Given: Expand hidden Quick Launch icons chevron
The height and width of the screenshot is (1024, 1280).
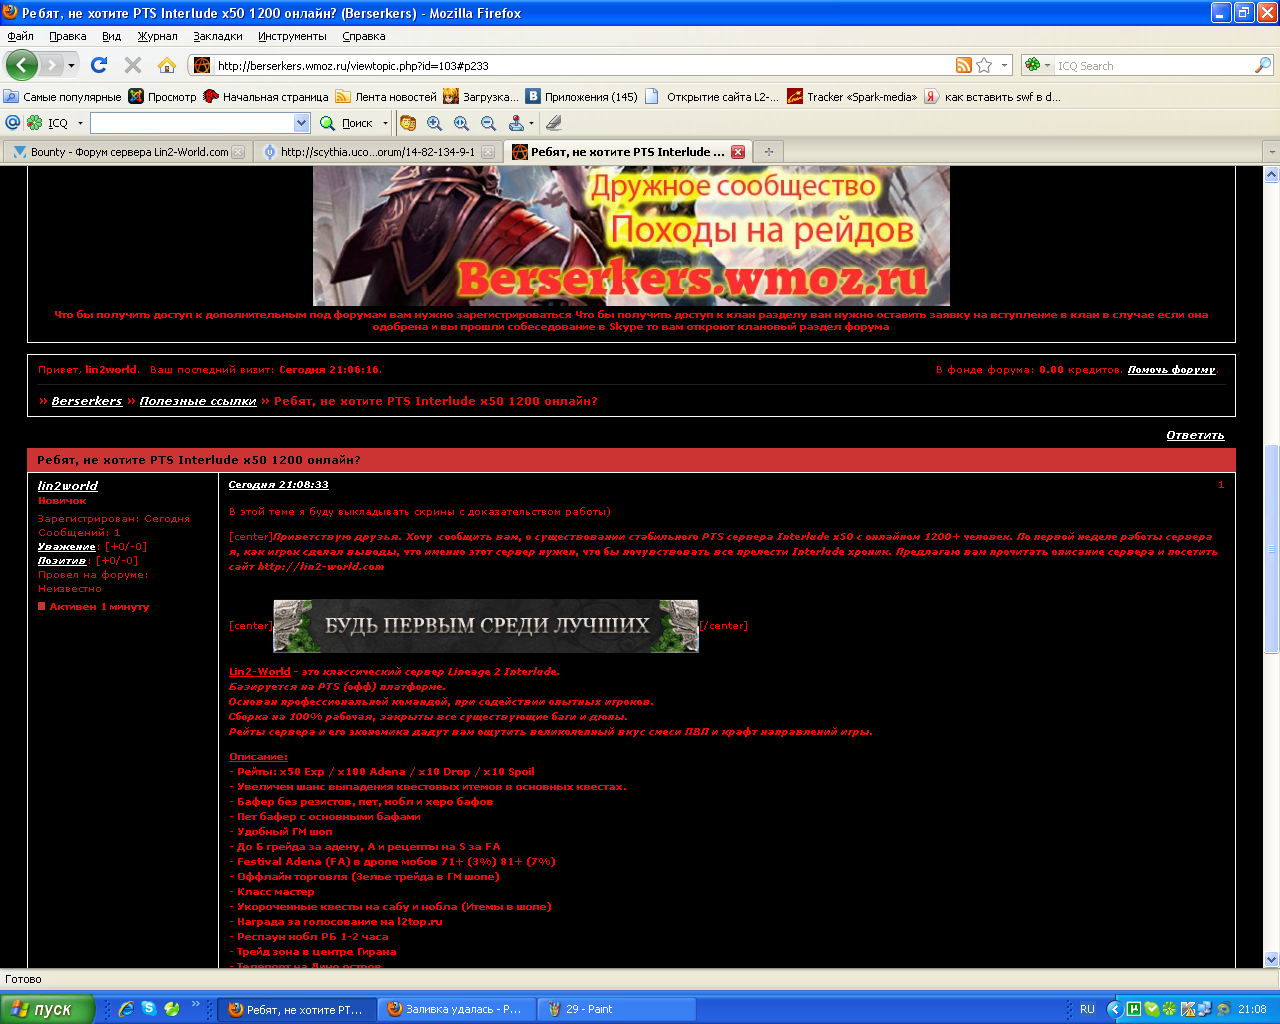Looking at the screenshot, I should click(x=196, y=1004).
